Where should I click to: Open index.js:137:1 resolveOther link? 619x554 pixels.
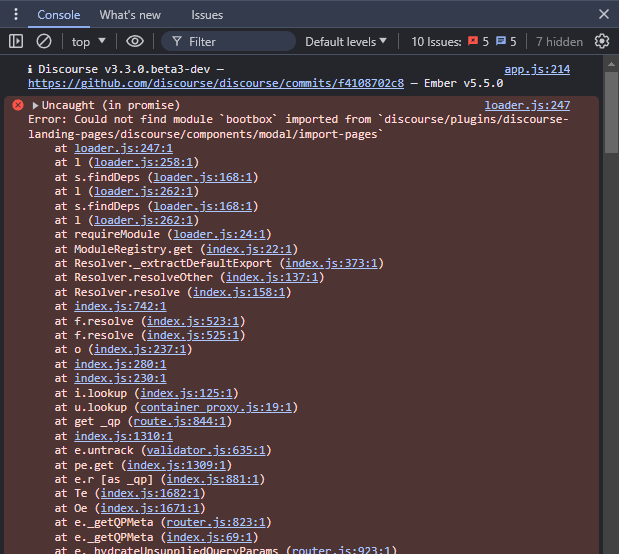click(x=272, y=277)
